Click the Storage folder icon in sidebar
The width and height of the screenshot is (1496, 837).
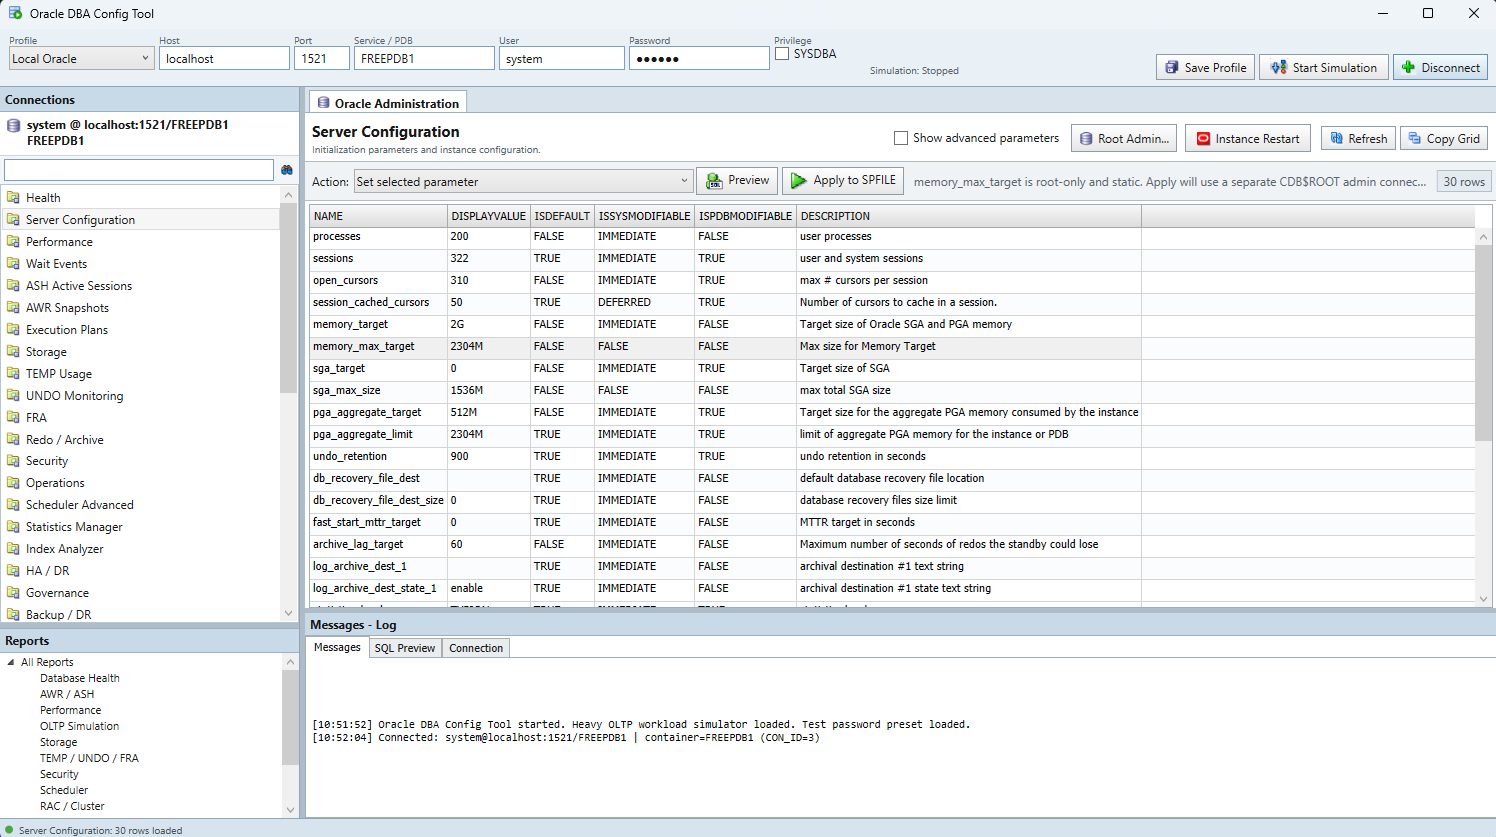click(x=13, y=351)
